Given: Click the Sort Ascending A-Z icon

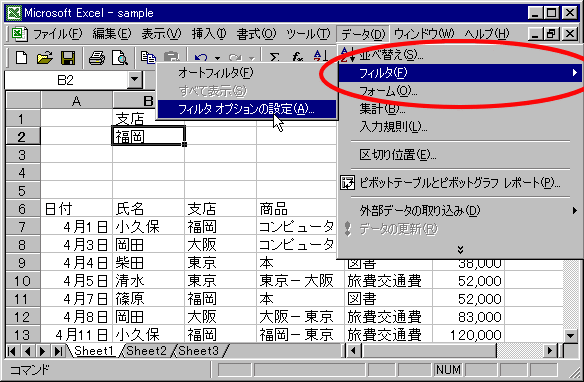Looking at the screenshot, I should pos(320,56).
